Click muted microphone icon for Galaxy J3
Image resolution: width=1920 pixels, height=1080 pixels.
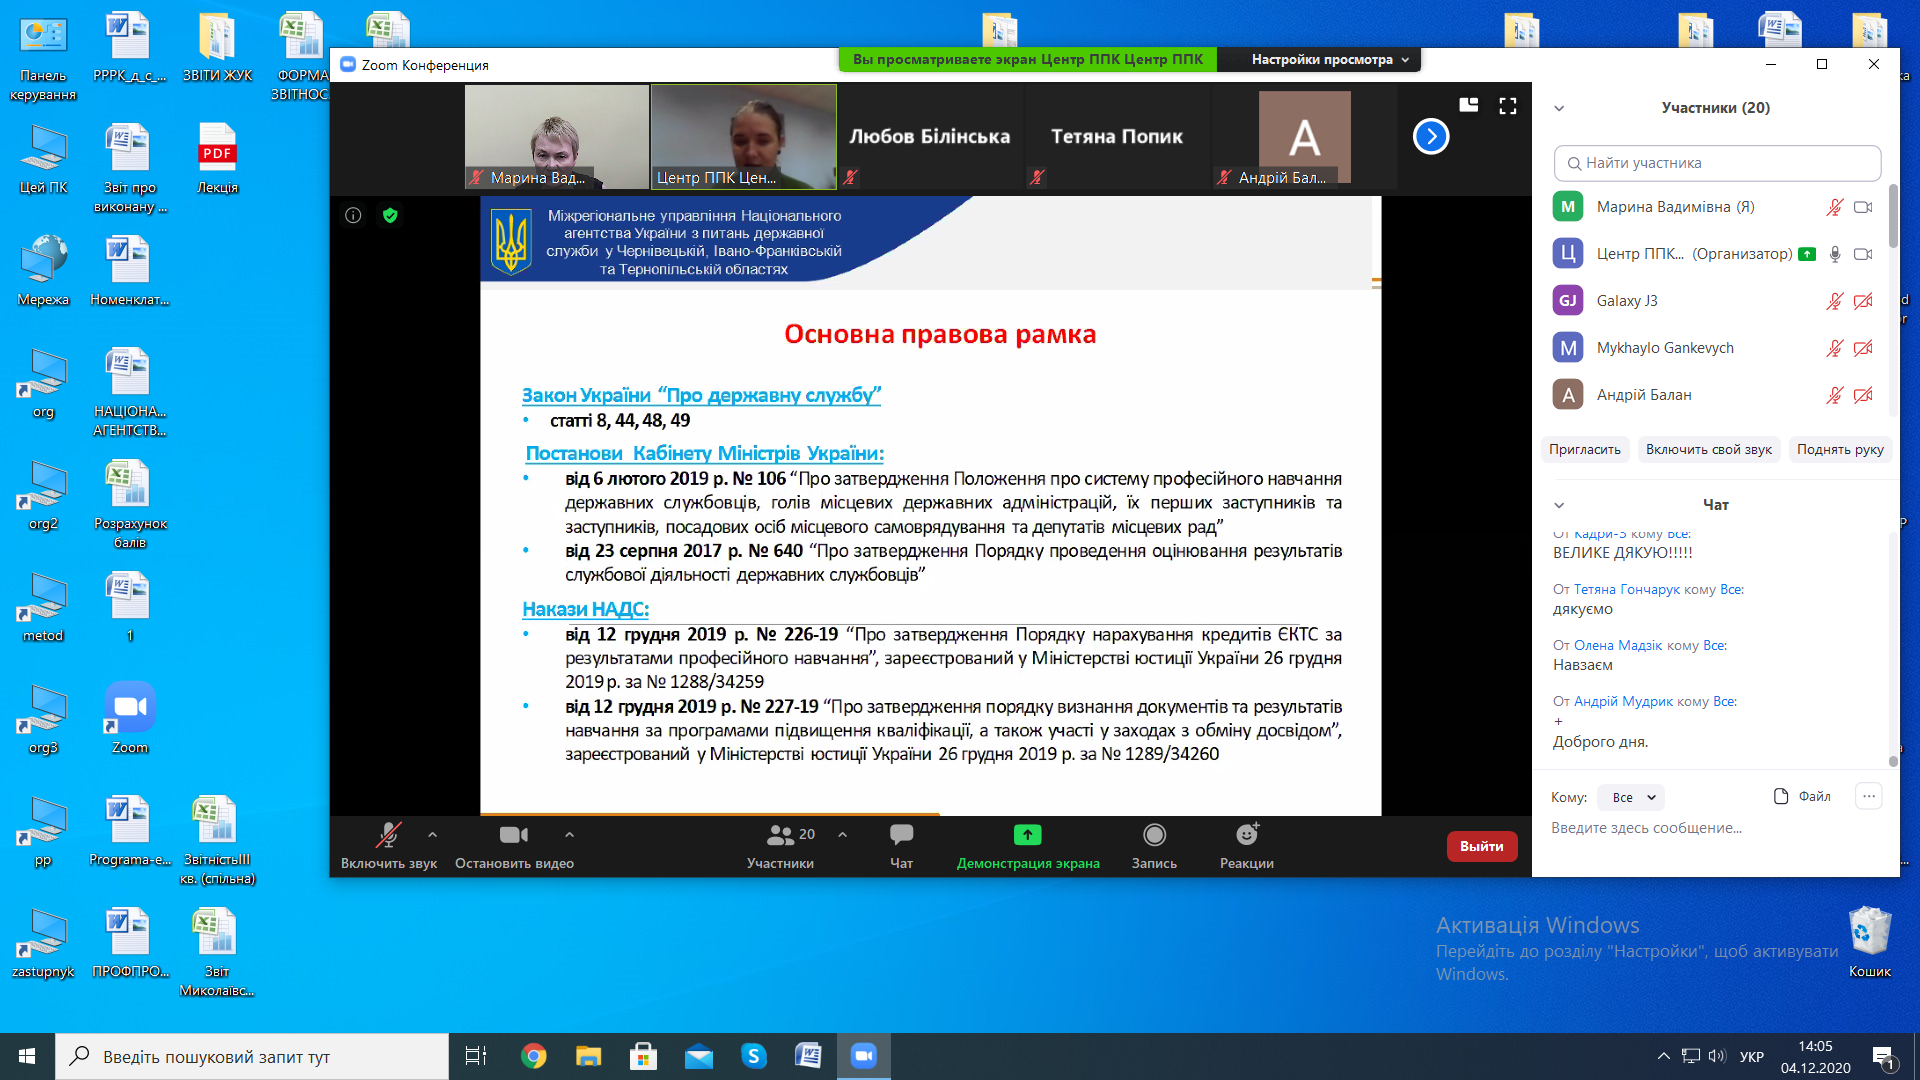1834,301
